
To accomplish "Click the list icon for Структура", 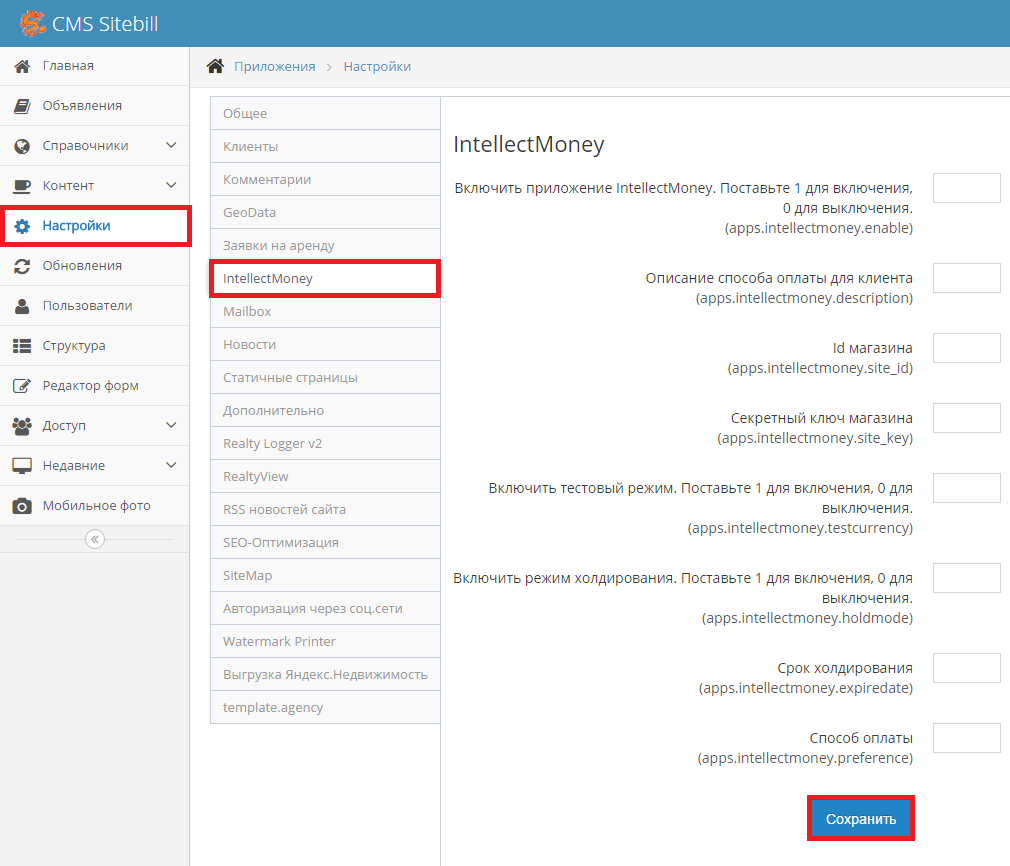I will point(22,346).
